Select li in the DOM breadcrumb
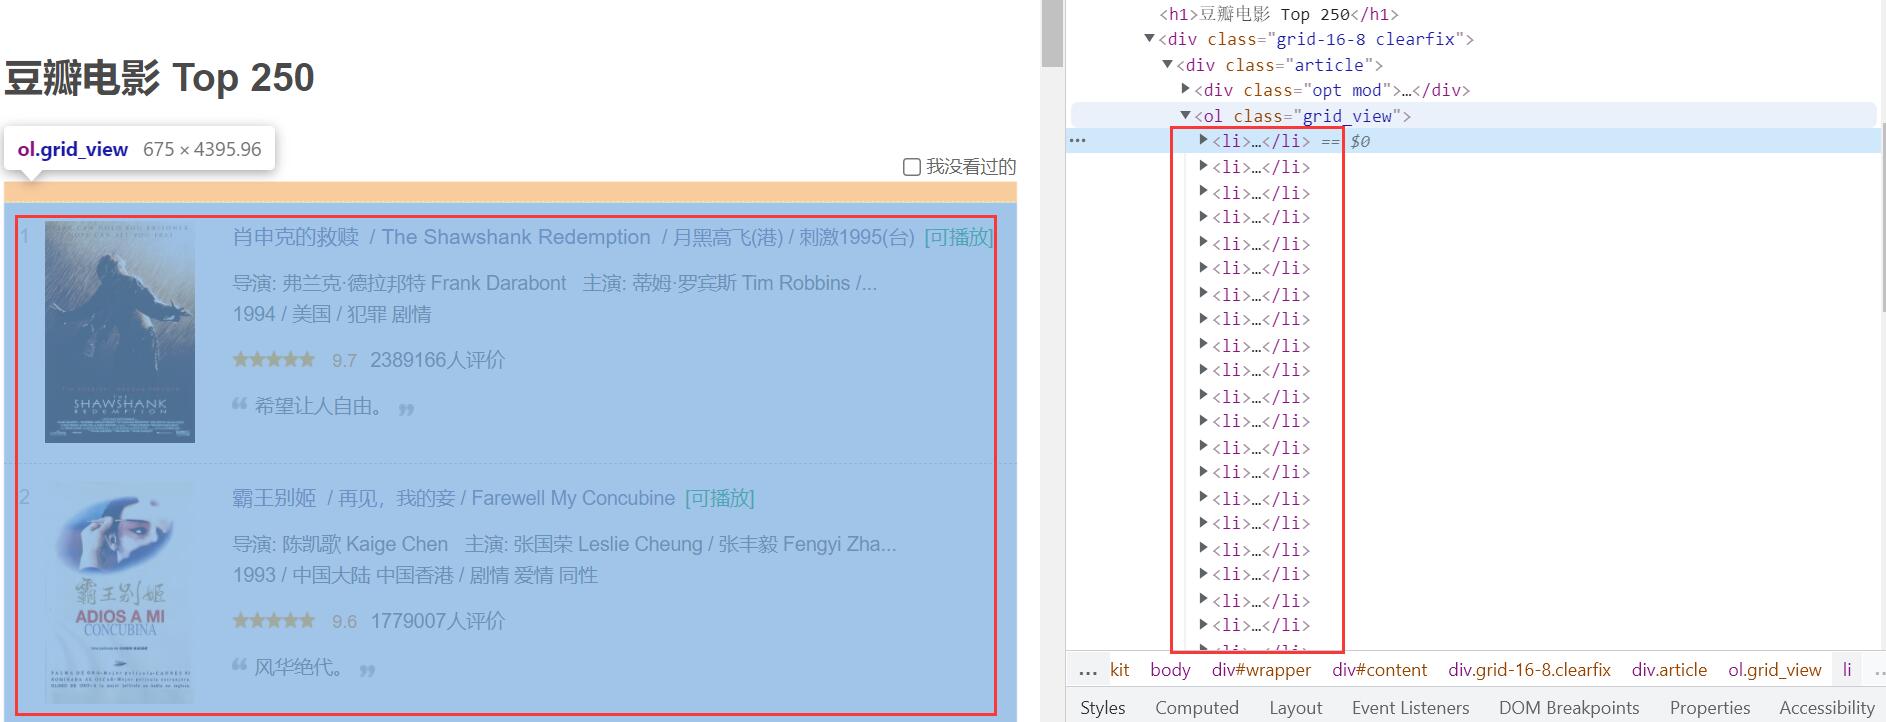This screenshot has height=722, width=1886. (1847, 670)
